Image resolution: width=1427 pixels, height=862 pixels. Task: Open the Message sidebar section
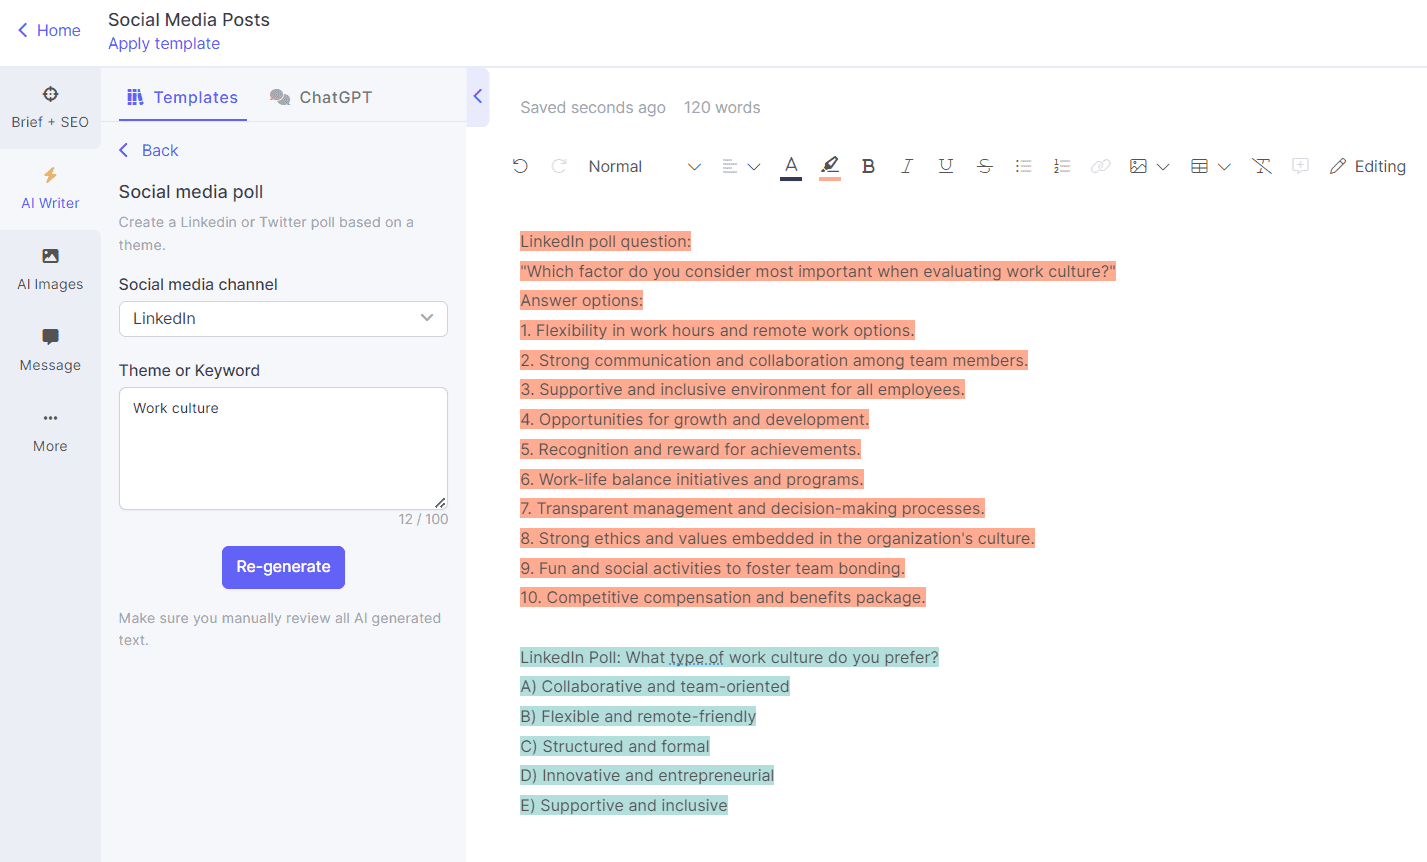[50, 351]
